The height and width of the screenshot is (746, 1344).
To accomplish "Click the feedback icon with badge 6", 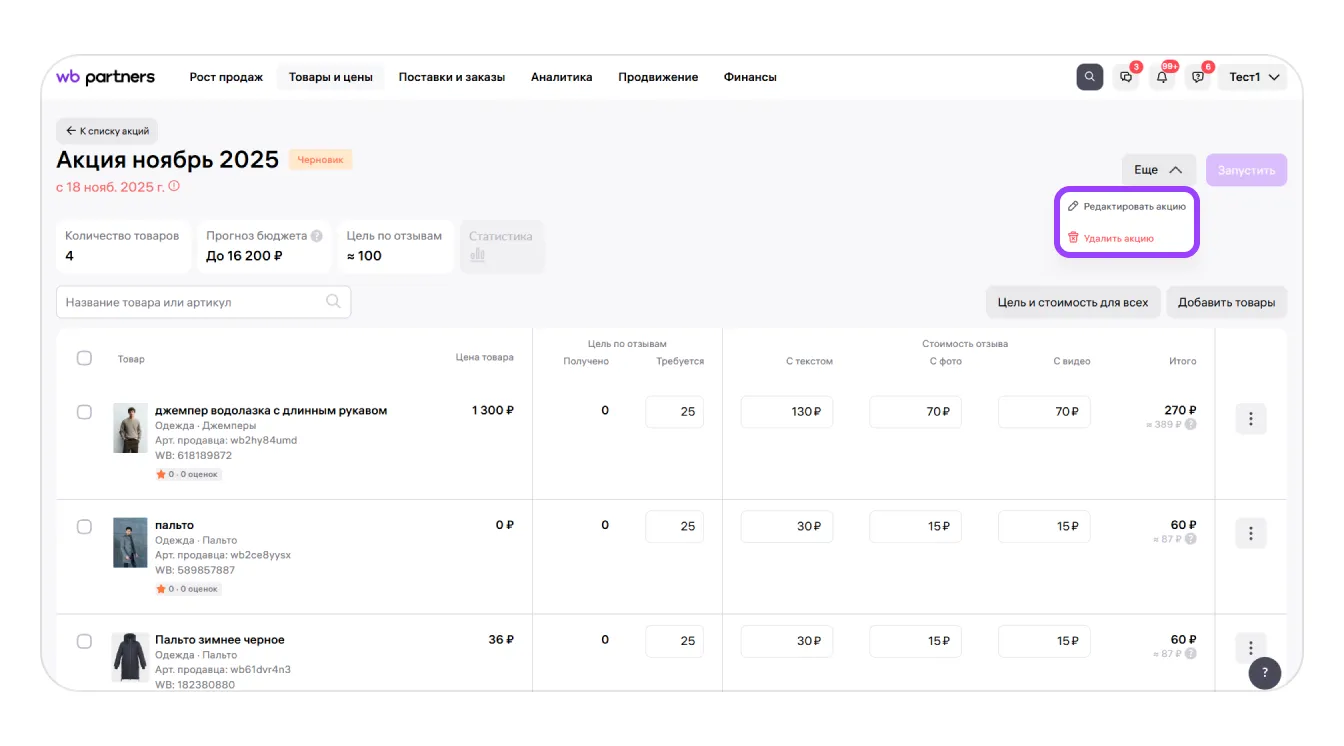I will 1198,77.
